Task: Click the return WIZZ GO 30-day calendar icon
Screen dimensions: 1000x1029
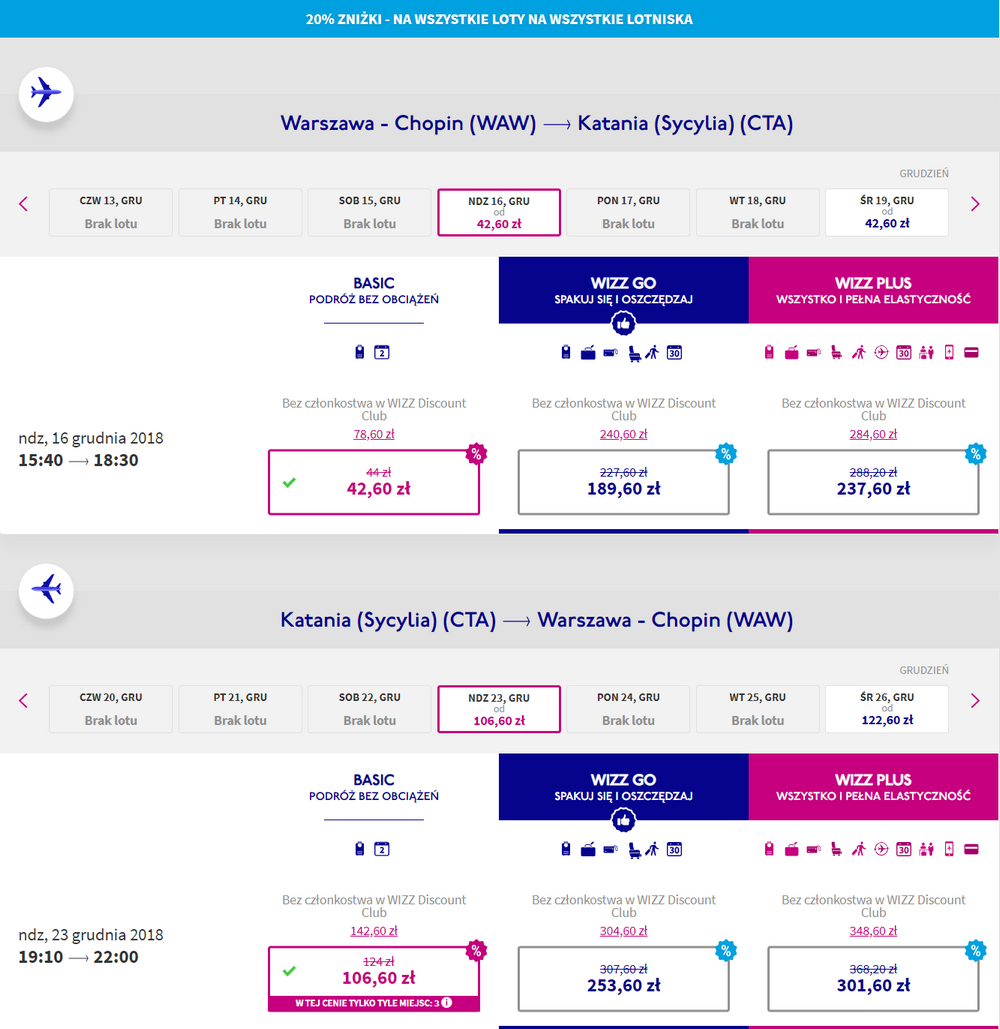Action: (x=675, y=850)
